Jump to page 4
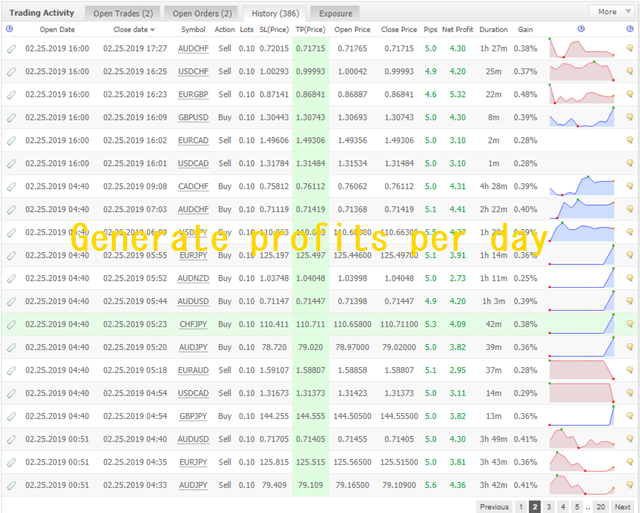Screen dimensions: 640x513 [x=563, y=507]
